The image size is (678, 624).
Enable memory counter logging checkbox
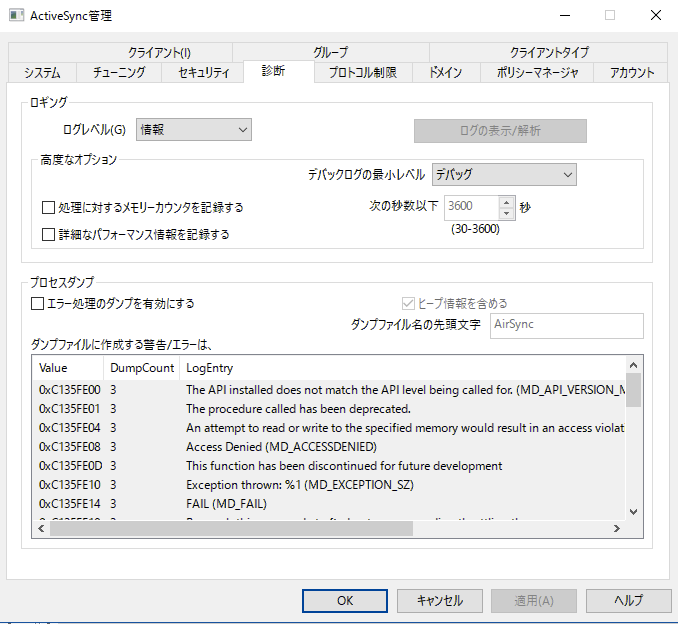[48, 208]
